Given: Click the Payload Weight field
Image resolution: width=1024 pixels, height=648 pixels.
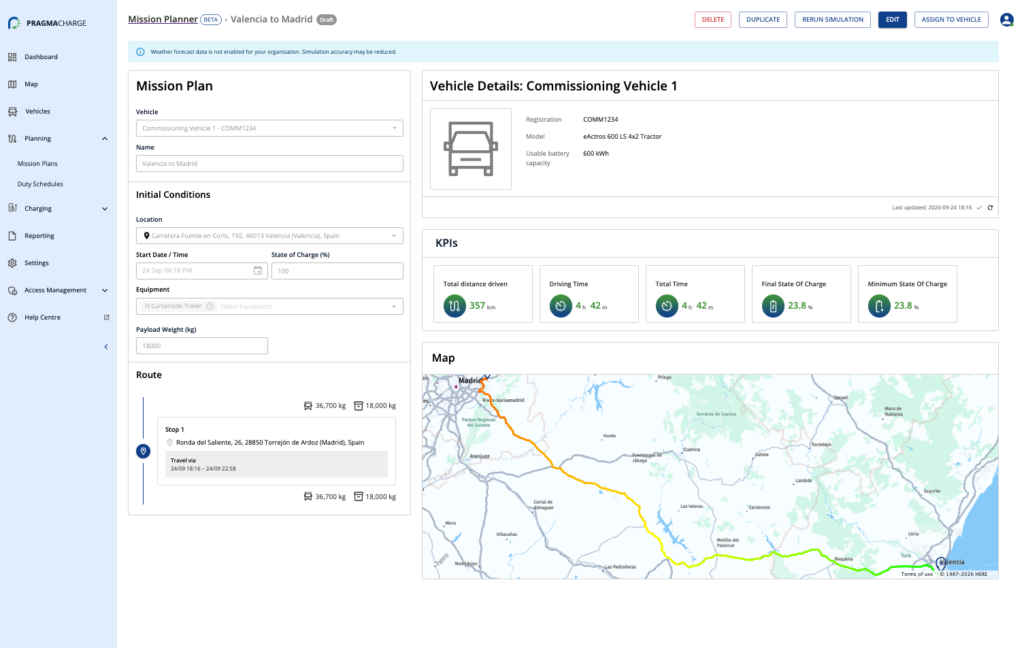Looking at the screenshot, I should pyautogui.click(x=201, y=346).
